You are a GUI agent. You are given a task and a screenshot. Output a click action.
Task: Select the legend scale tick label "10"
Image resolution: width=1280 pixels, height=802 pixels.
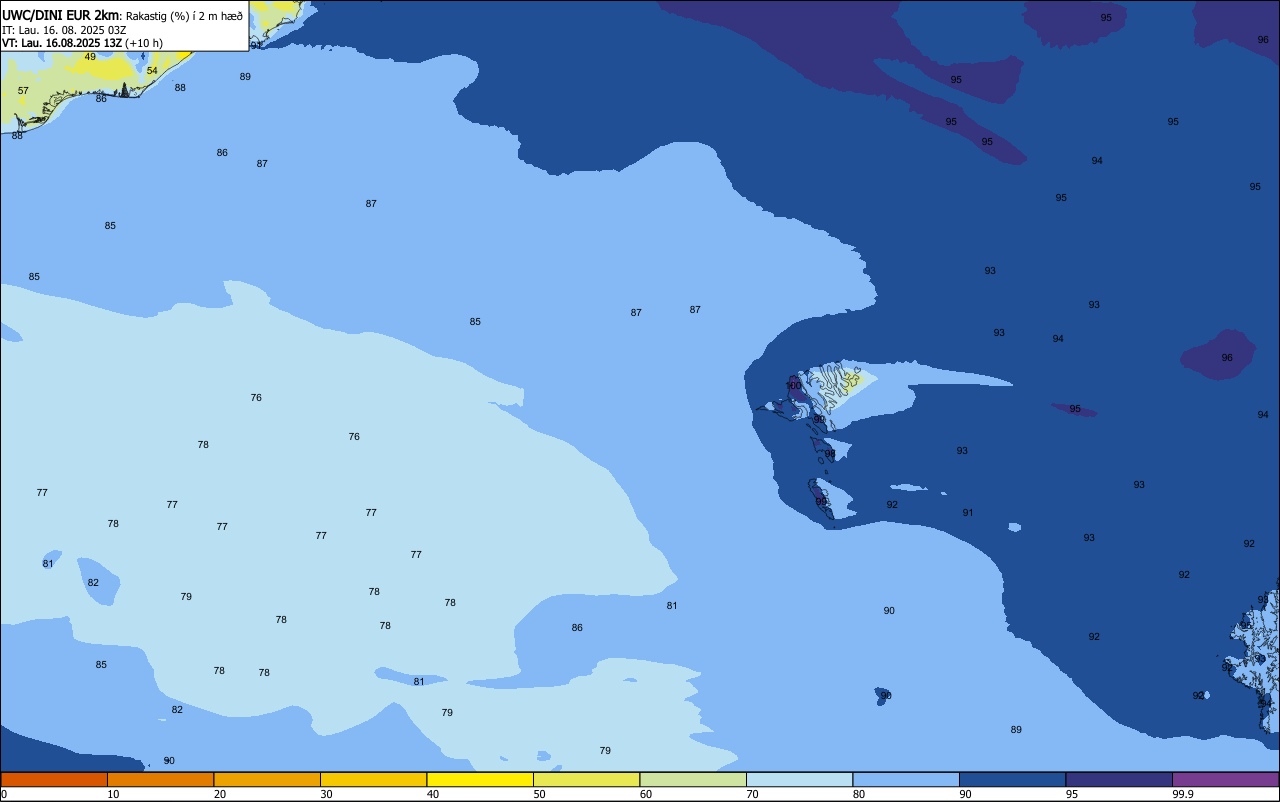[113, 794]
